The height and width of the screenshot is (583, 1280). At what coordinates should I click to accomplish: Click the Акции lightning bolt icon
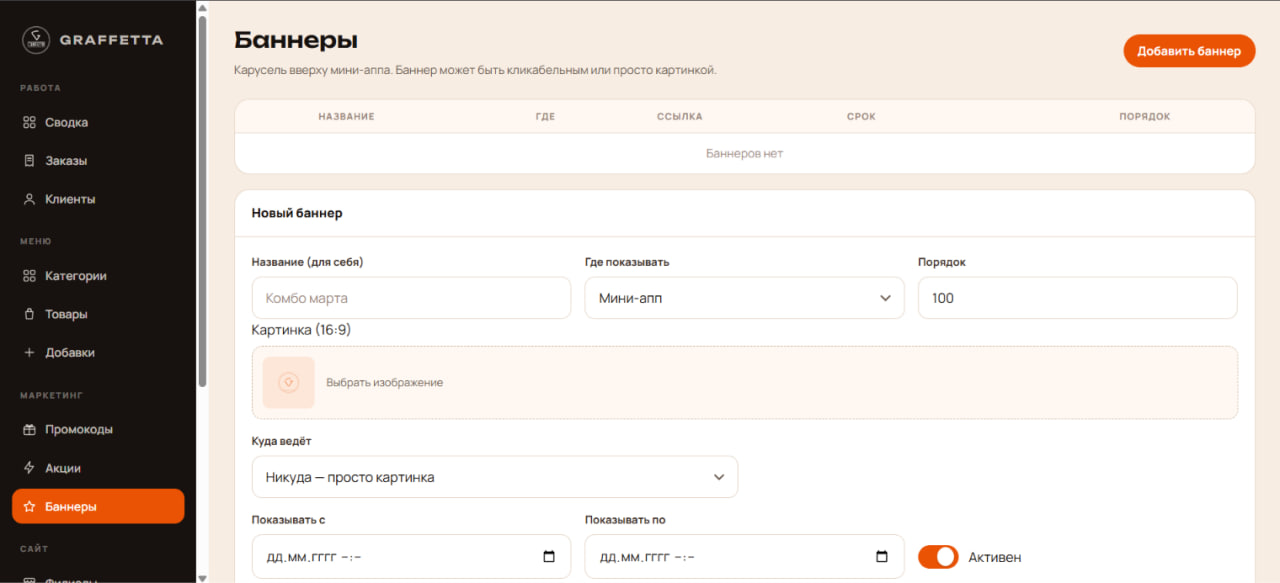click(x=29, y=468)
